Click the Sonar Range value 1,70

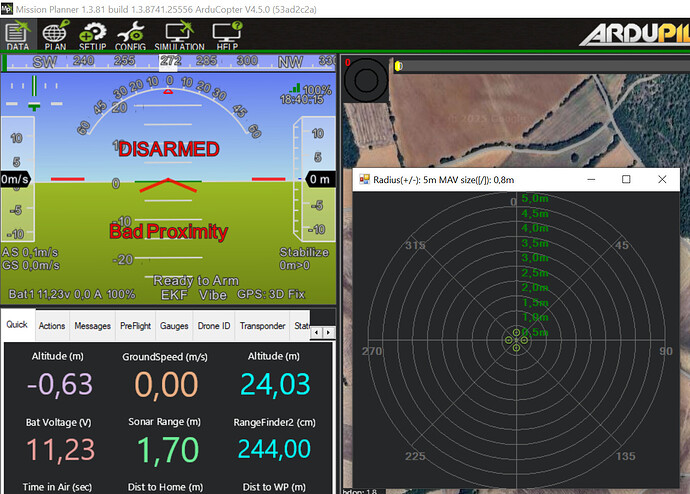162,450
